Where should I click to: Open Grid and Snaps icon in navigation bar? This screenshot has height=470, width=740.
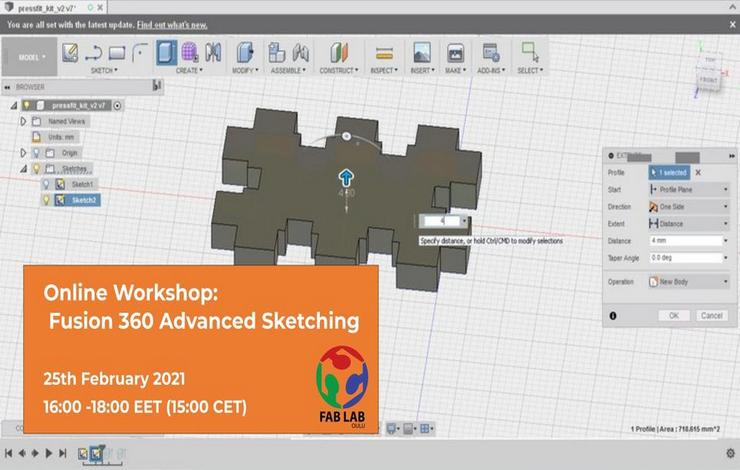(426, 428)
